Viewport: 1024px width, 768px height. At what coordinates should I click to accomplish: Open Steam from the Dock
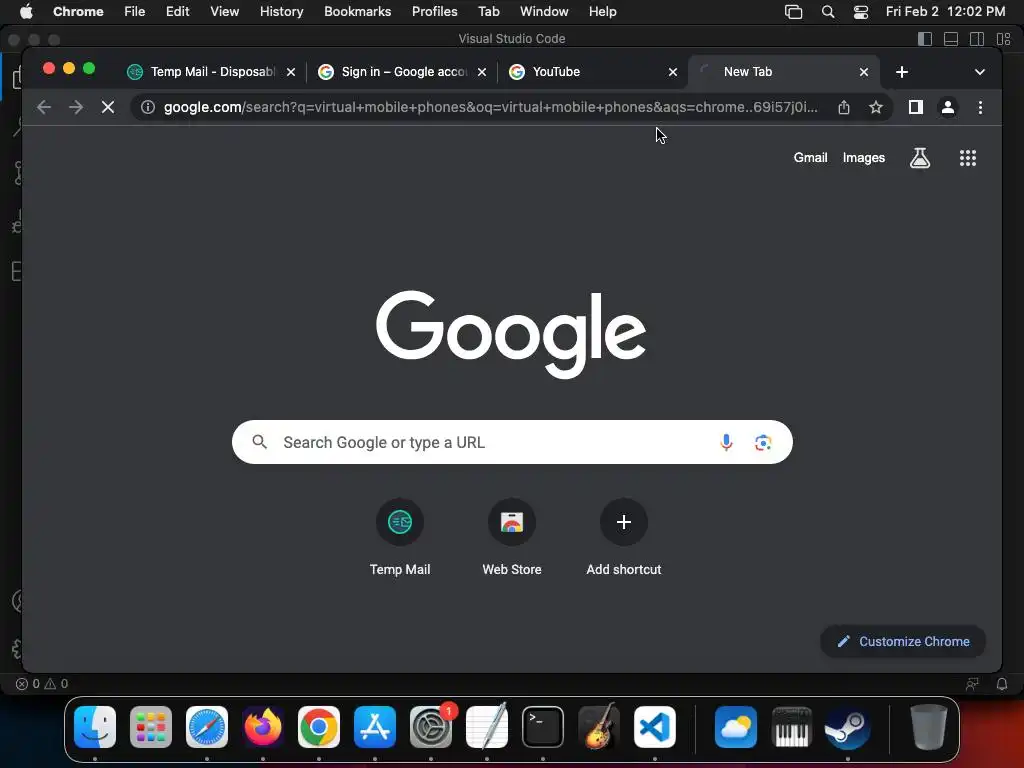(x=848, y=727)
